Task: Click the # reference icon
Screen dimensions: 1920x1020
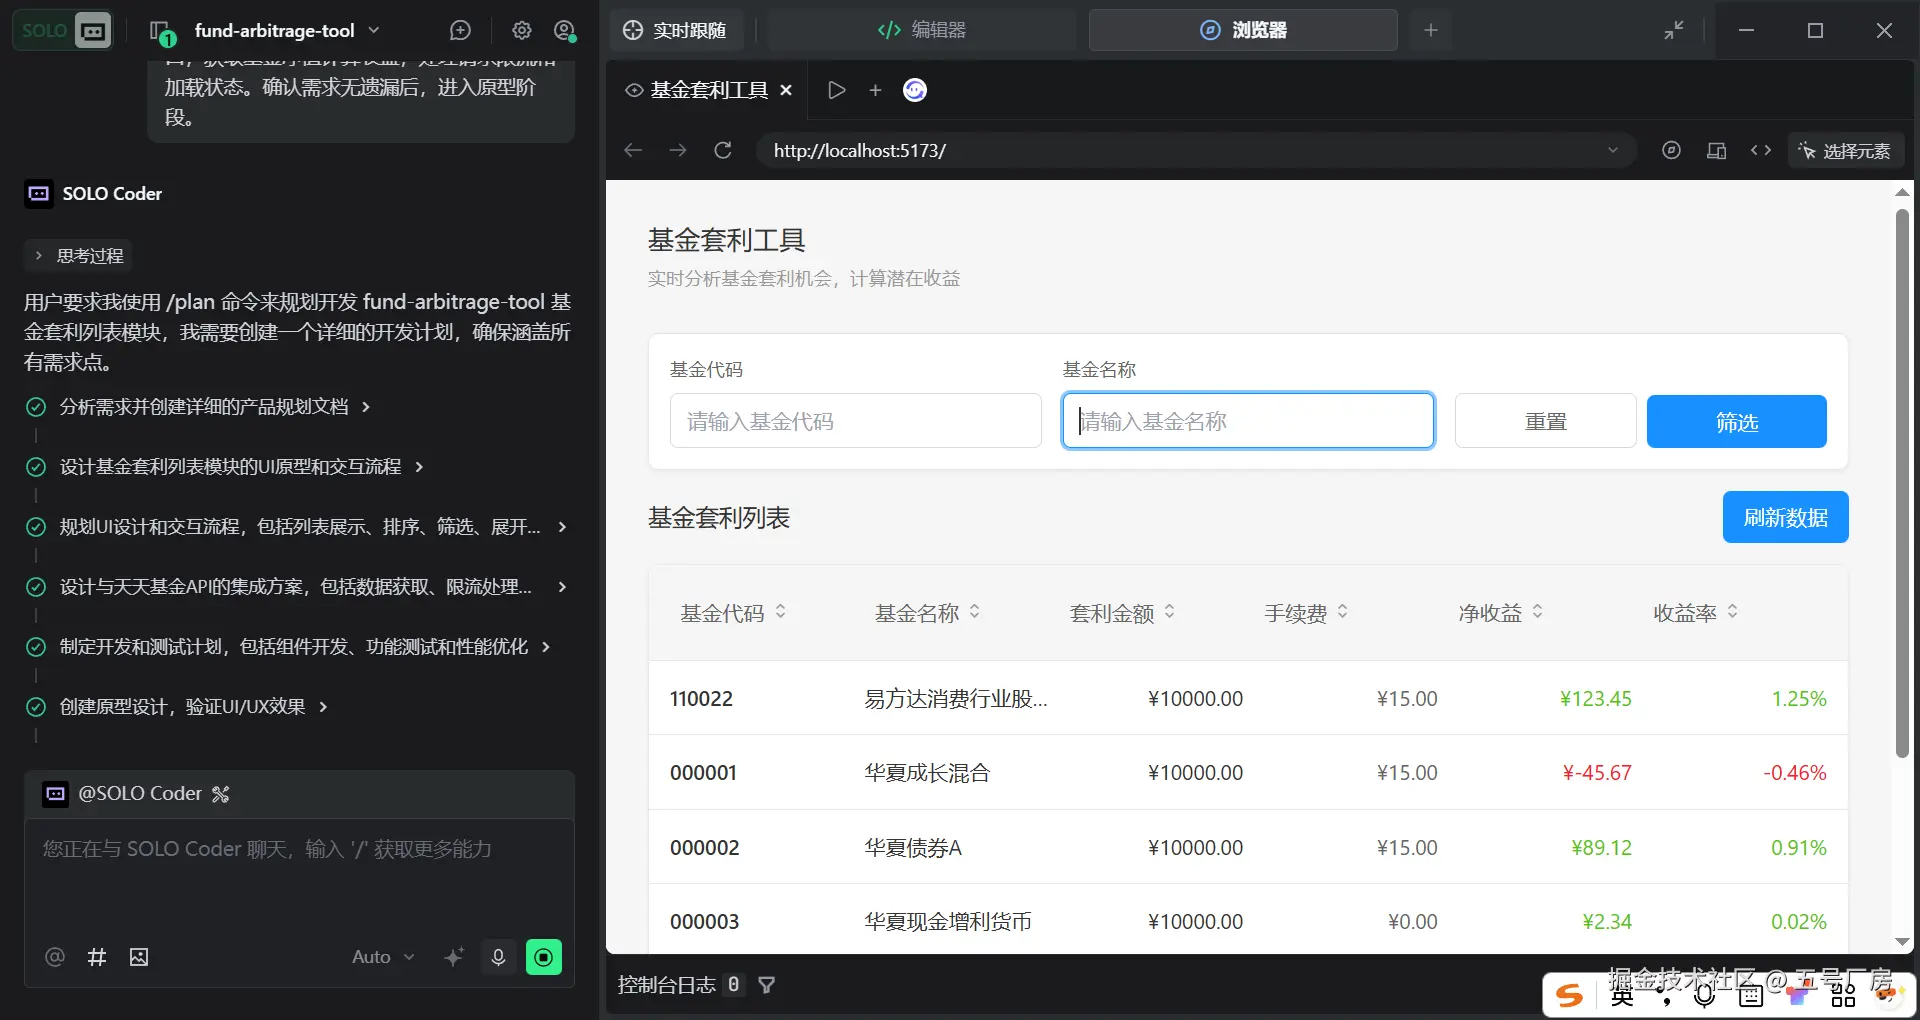Action: coord(97,957)
